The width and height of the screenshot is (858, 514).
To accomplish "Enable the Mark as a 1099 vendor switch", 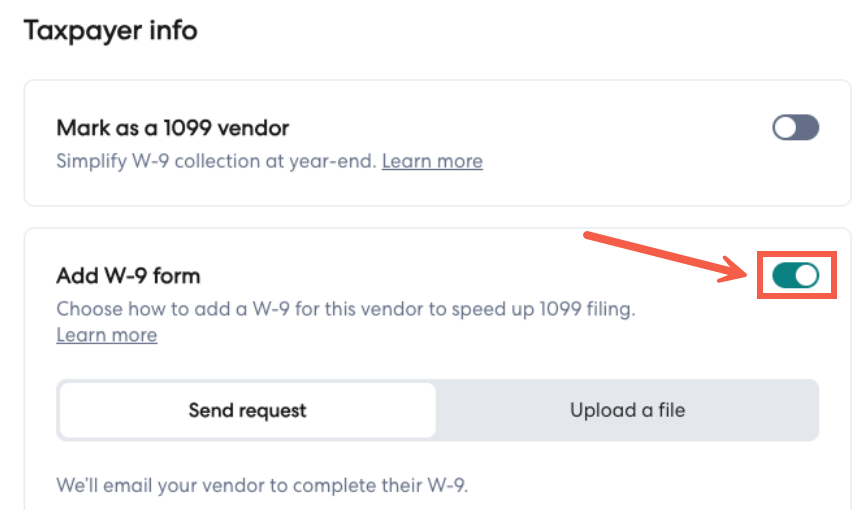I will click(x=795, y=127).
